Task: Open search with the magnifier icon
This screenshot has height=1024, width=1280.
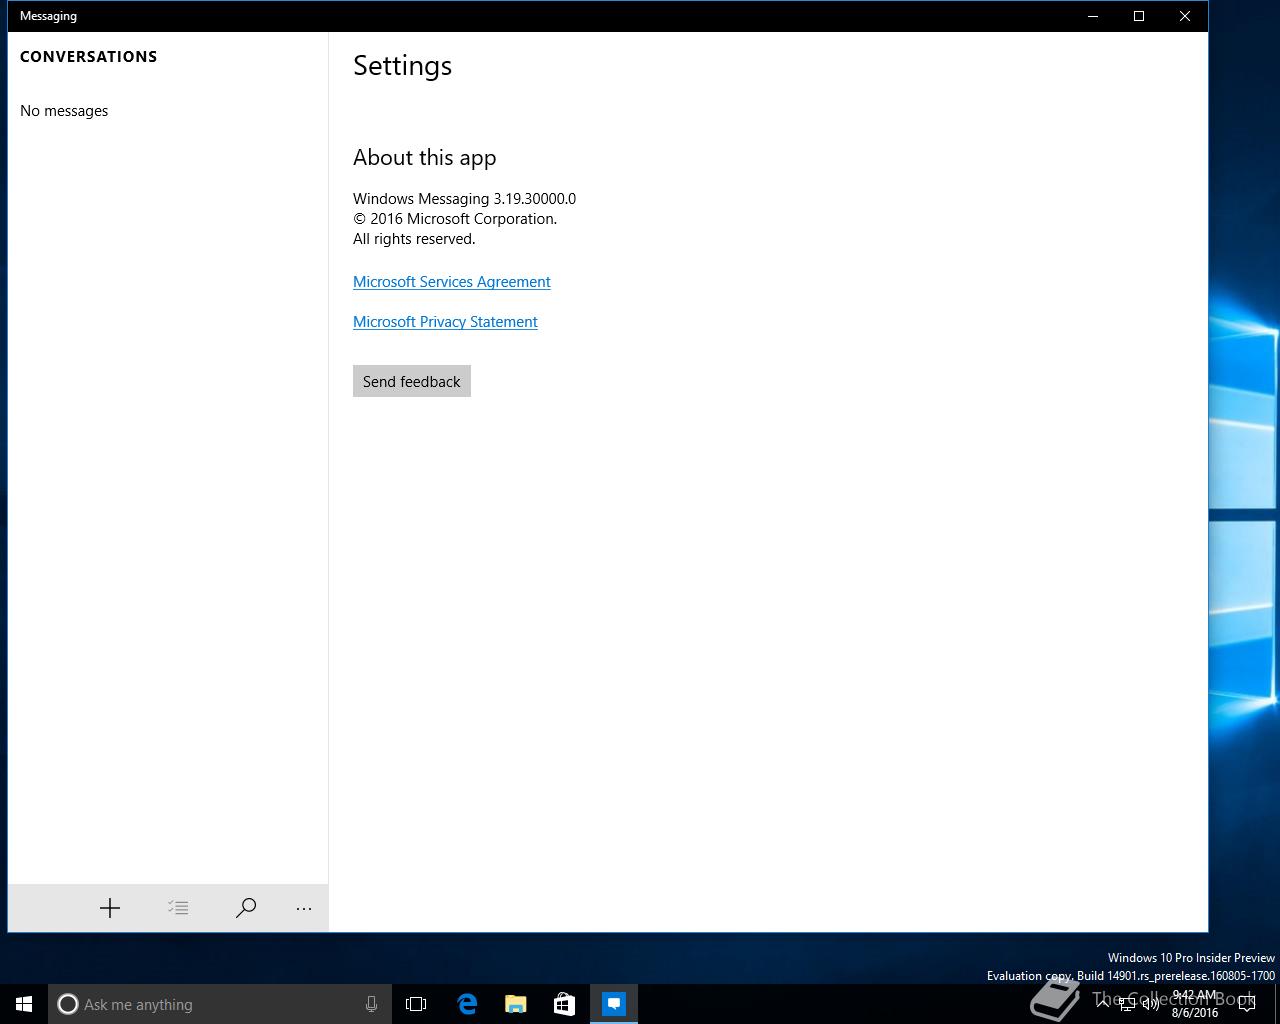Action: (x=246, y=908)
